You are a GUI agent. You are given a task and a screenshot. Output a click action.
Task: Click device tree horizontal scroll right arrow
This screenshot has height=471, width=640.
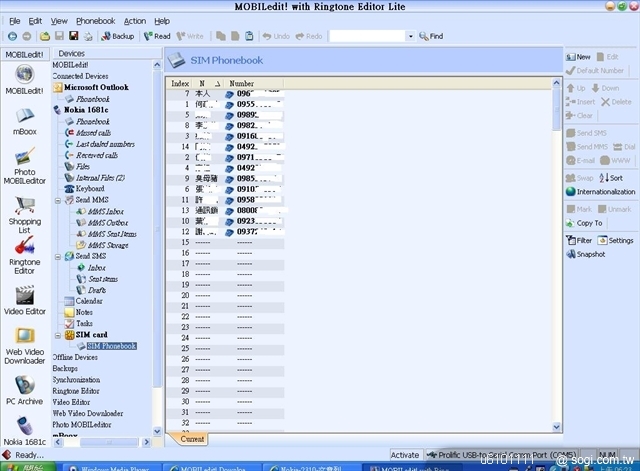(146, 442)
